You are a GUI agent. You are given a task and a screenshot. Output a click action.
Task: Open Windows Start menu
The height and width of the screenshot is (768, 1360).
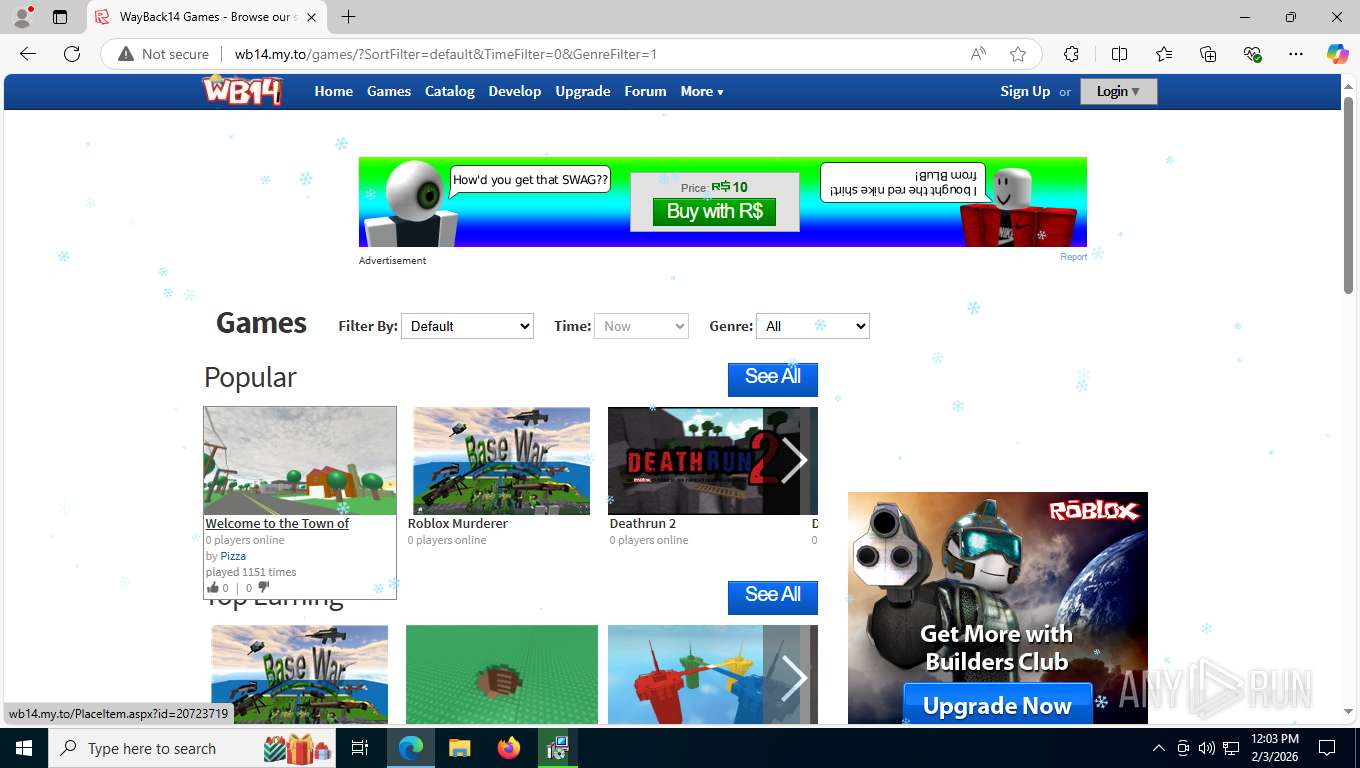pyautogui.click(x=23, y=748)
